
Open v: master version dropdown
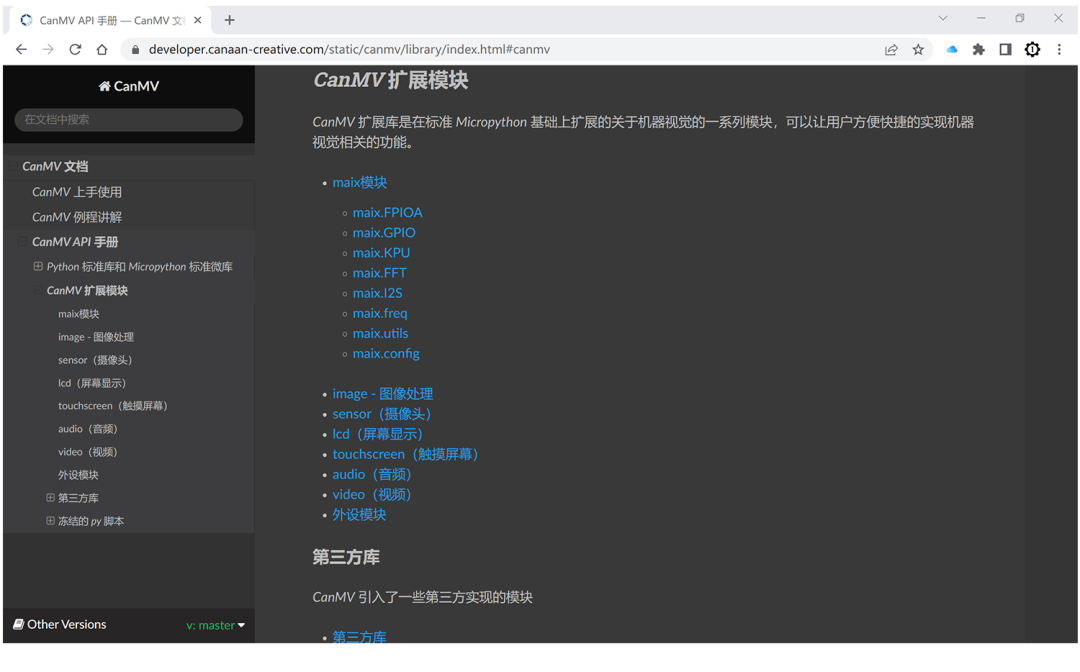tap(216, 625)
